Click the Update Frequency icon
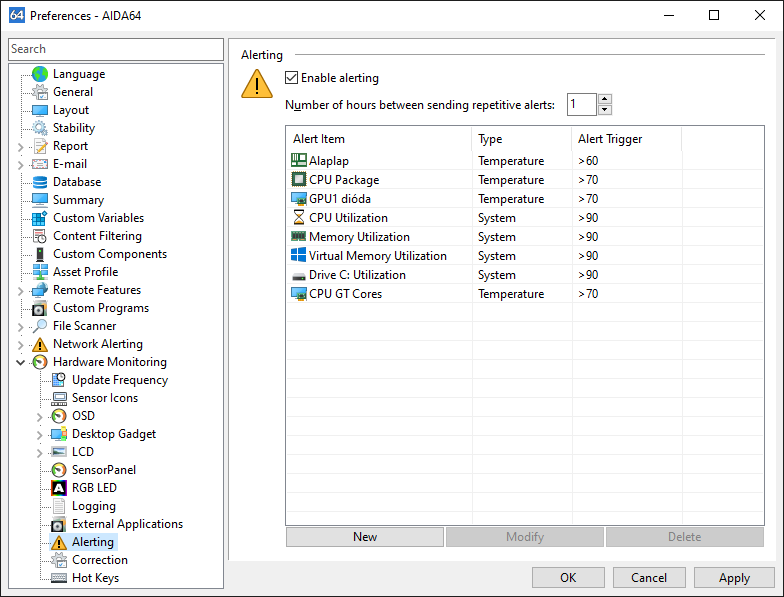Viewport: 784px width, 597px height. pyautogui.click(x=59, y=380)
